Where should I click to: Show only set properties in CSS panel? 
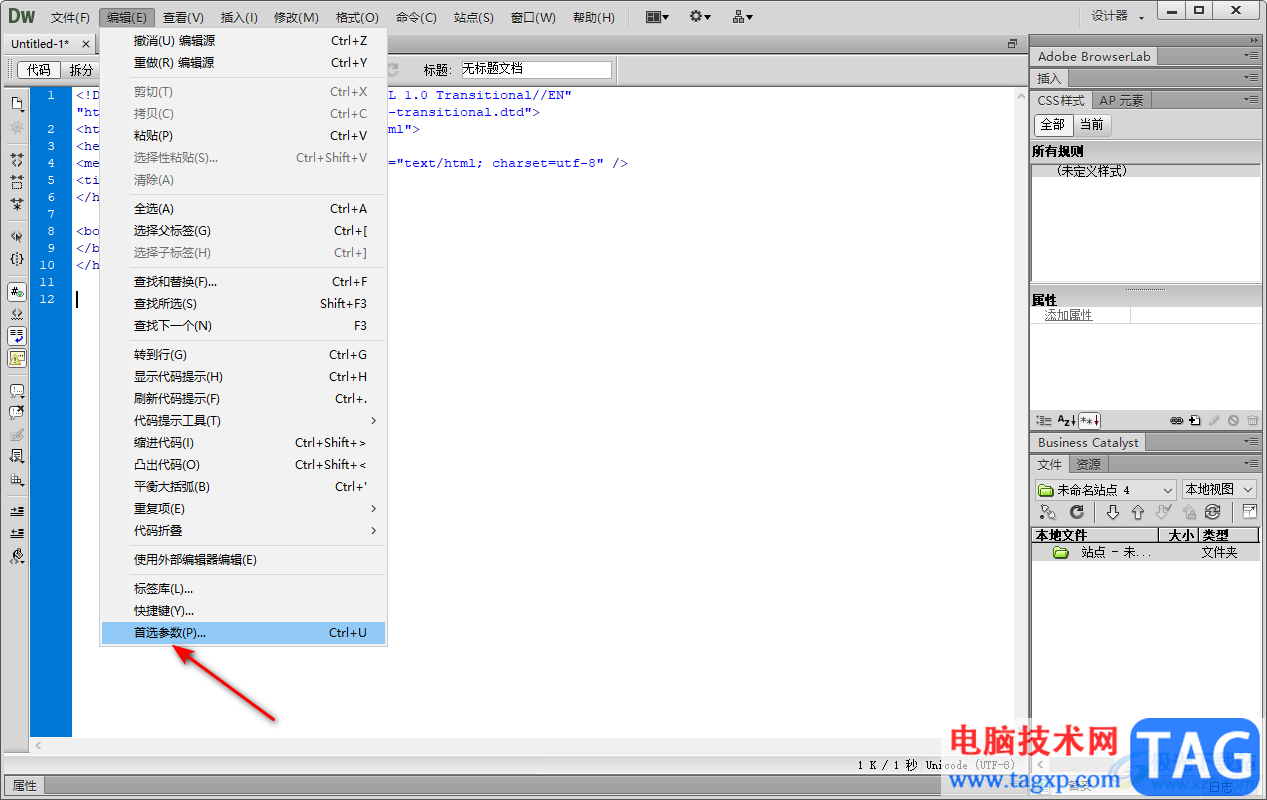pyautogui.click(x=1090, y=421)
